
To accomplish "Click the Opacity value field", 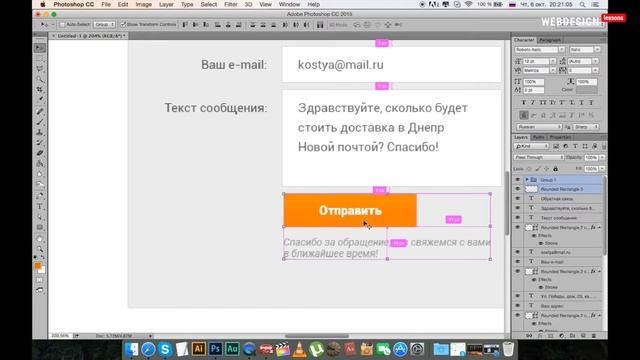I will pyautogui.click(x=591, y=157).
